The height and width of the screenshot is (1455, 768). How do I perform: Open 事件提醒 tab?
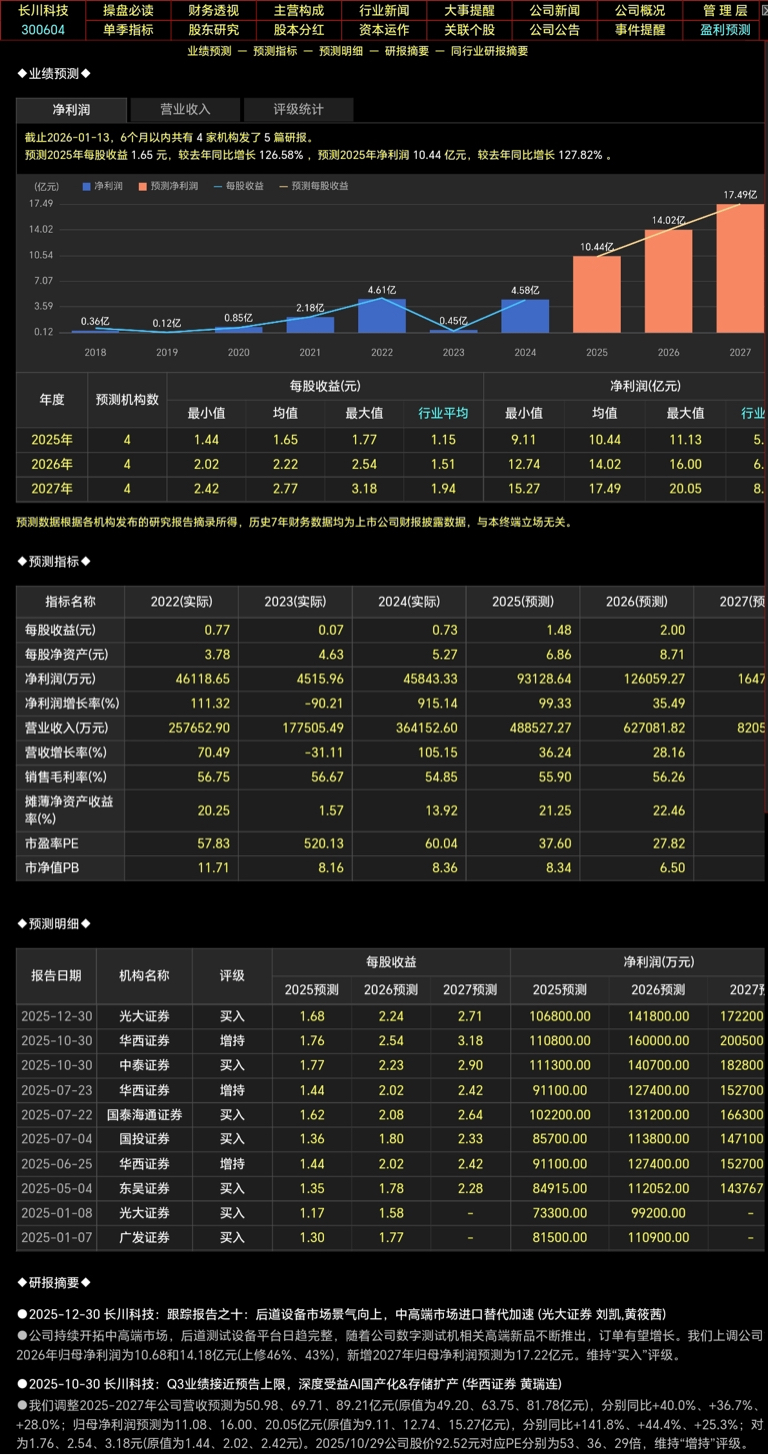coord(640,30)
